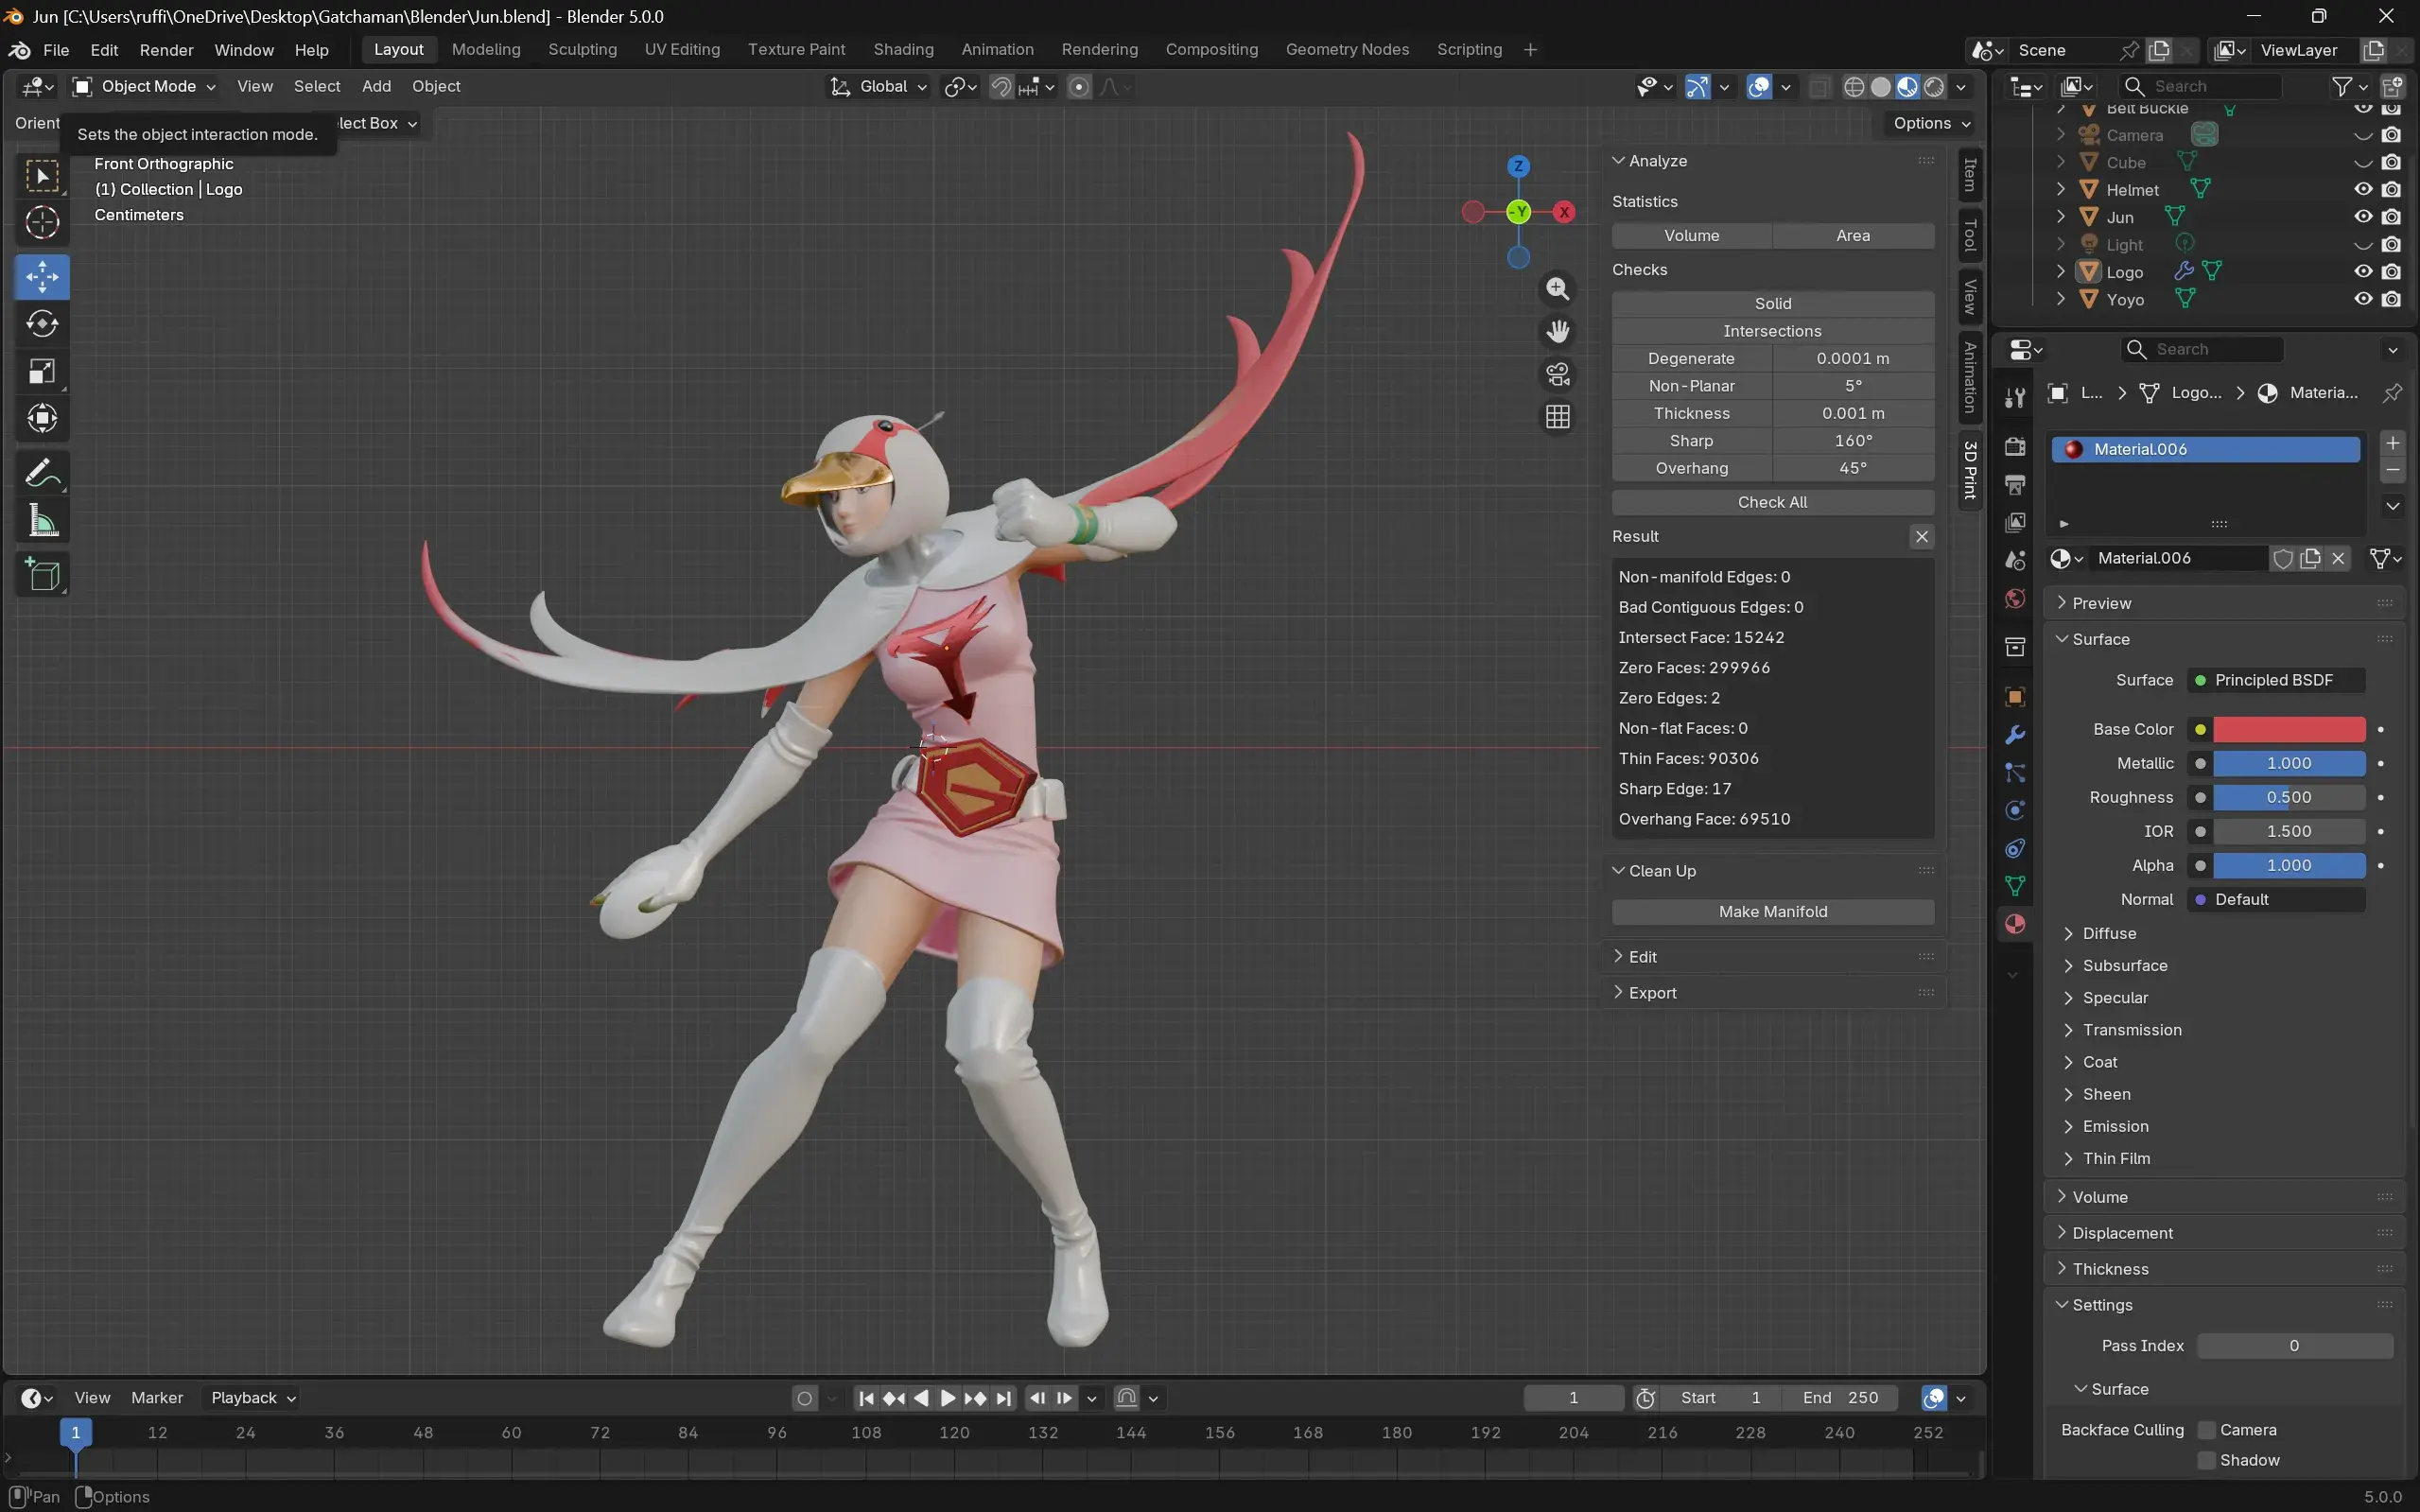
Task: Select the Measure tool
Action: [x=42, y=520]
